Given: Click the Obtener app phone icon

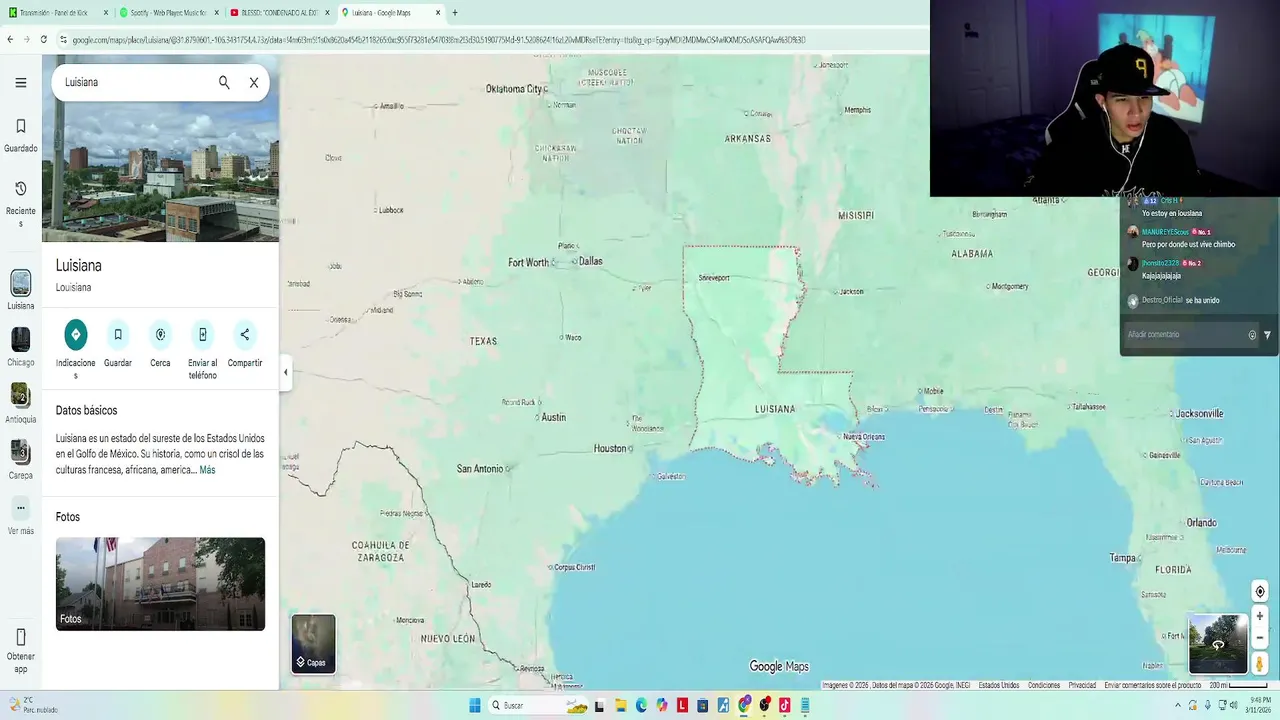Looking at the screenshot, I should click(x=21, y=637).
